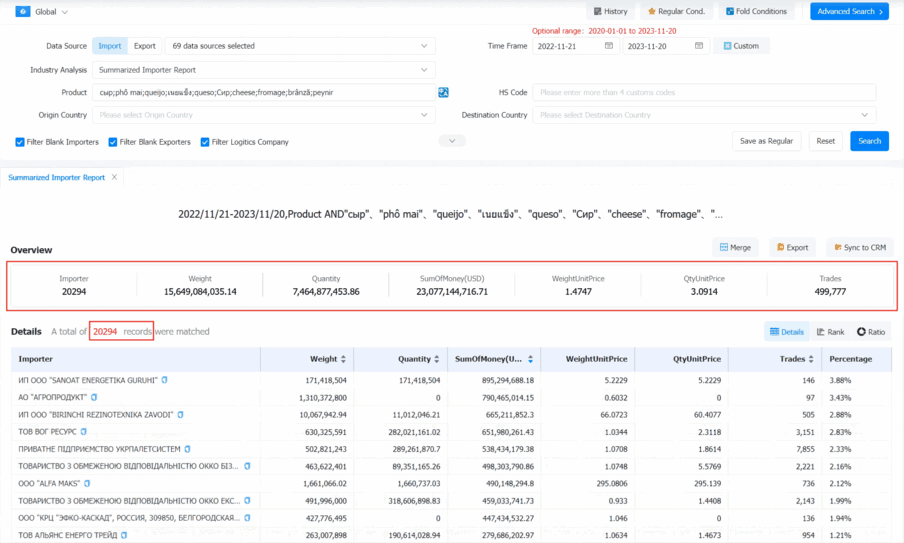The width and height of the screenshot is (904, 543).
Task: Open importer ИП ООО SANOAT ENERGETIKA GURUHI
Action: 88,380
